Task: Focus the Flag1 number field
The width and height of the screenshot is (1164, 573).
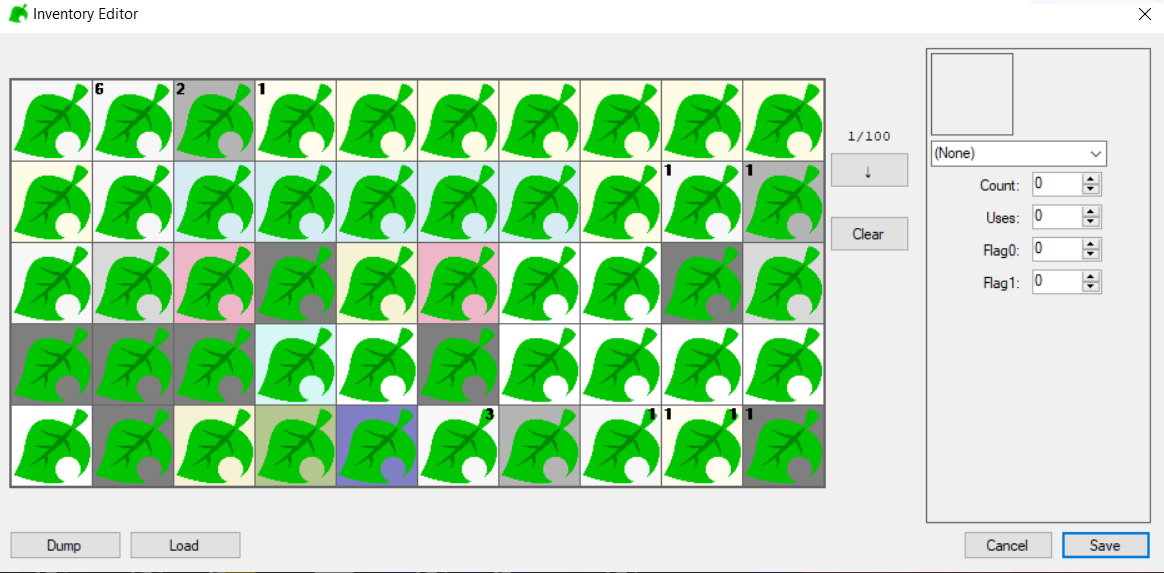Action: point(1058,282)
